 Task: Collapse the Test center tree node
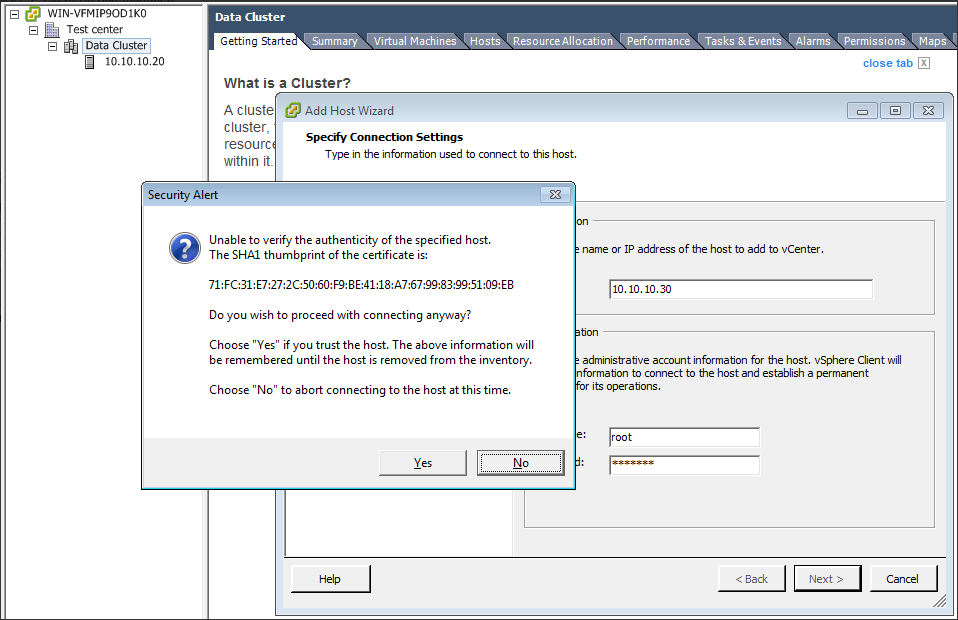pyautogui.click(x=34, y=30)
